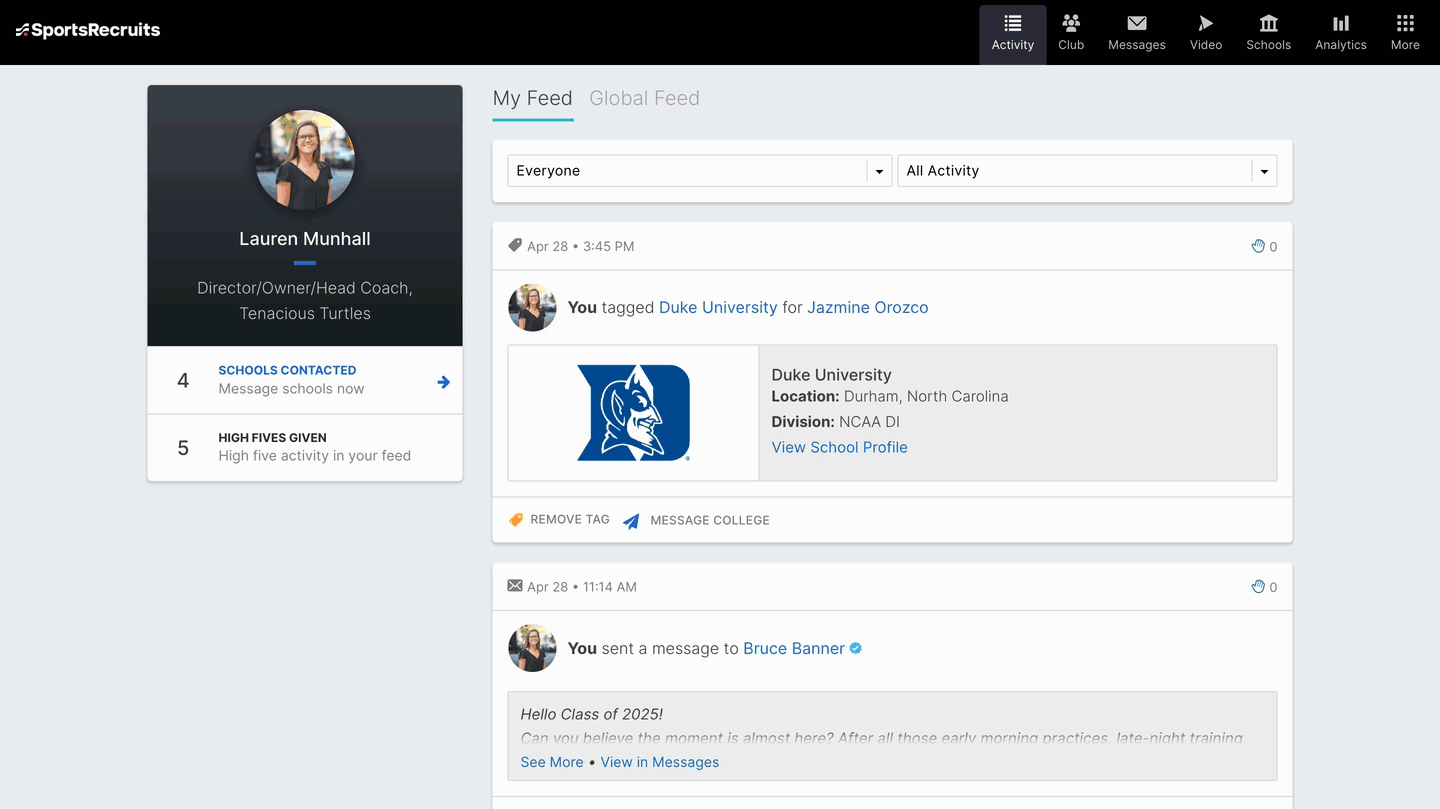Screen dimensions: 1440x809
Task: Open the Video nav tab
Action: tap(1206, 33)
